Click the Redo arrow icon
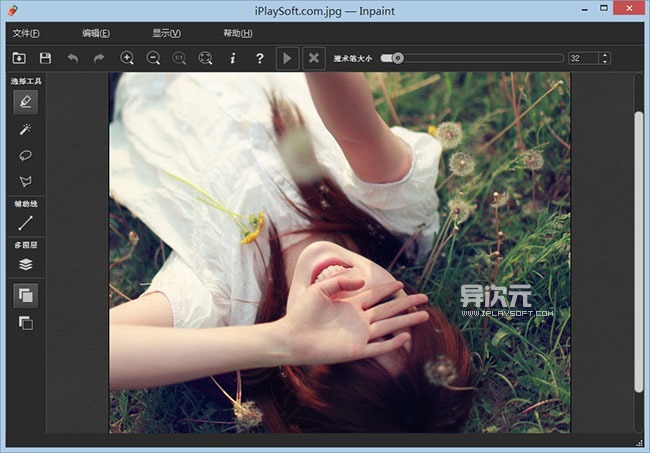Screen dimensions: 650x453 (x=99, y=59)
